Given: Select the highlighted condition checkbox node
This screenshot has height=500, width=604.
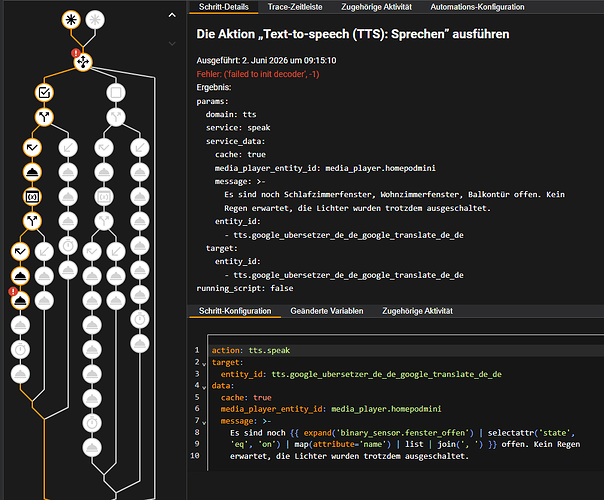Looking at the screenshot, I should pos(44,92).
